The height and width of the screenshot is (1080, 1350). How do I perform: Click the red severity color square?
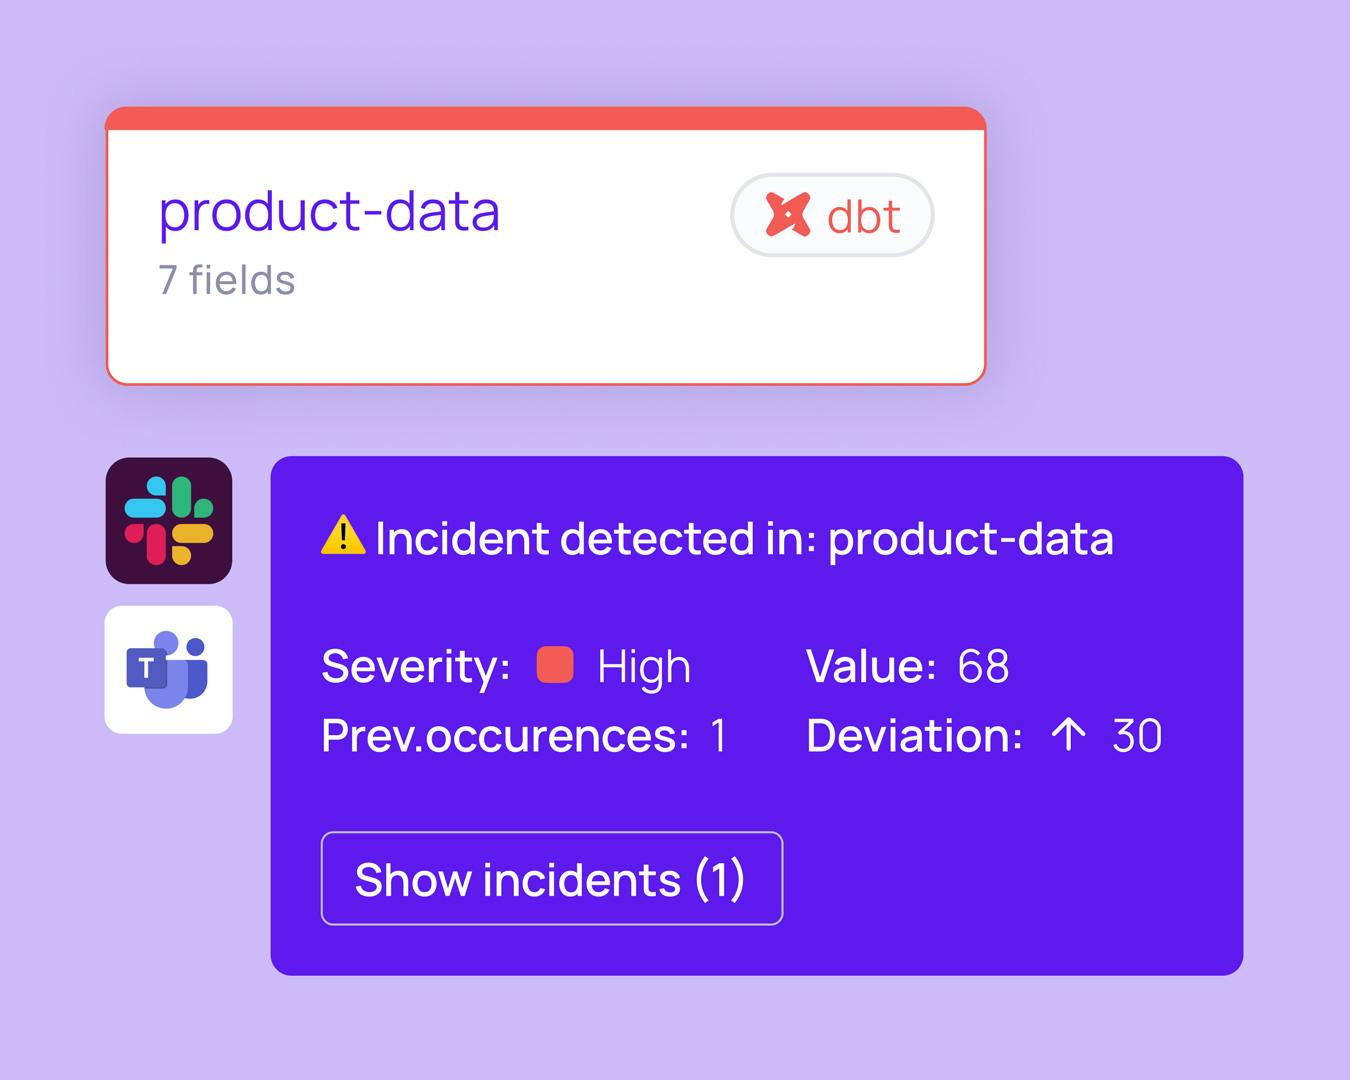pyautogui.click(x=555, y=665)
